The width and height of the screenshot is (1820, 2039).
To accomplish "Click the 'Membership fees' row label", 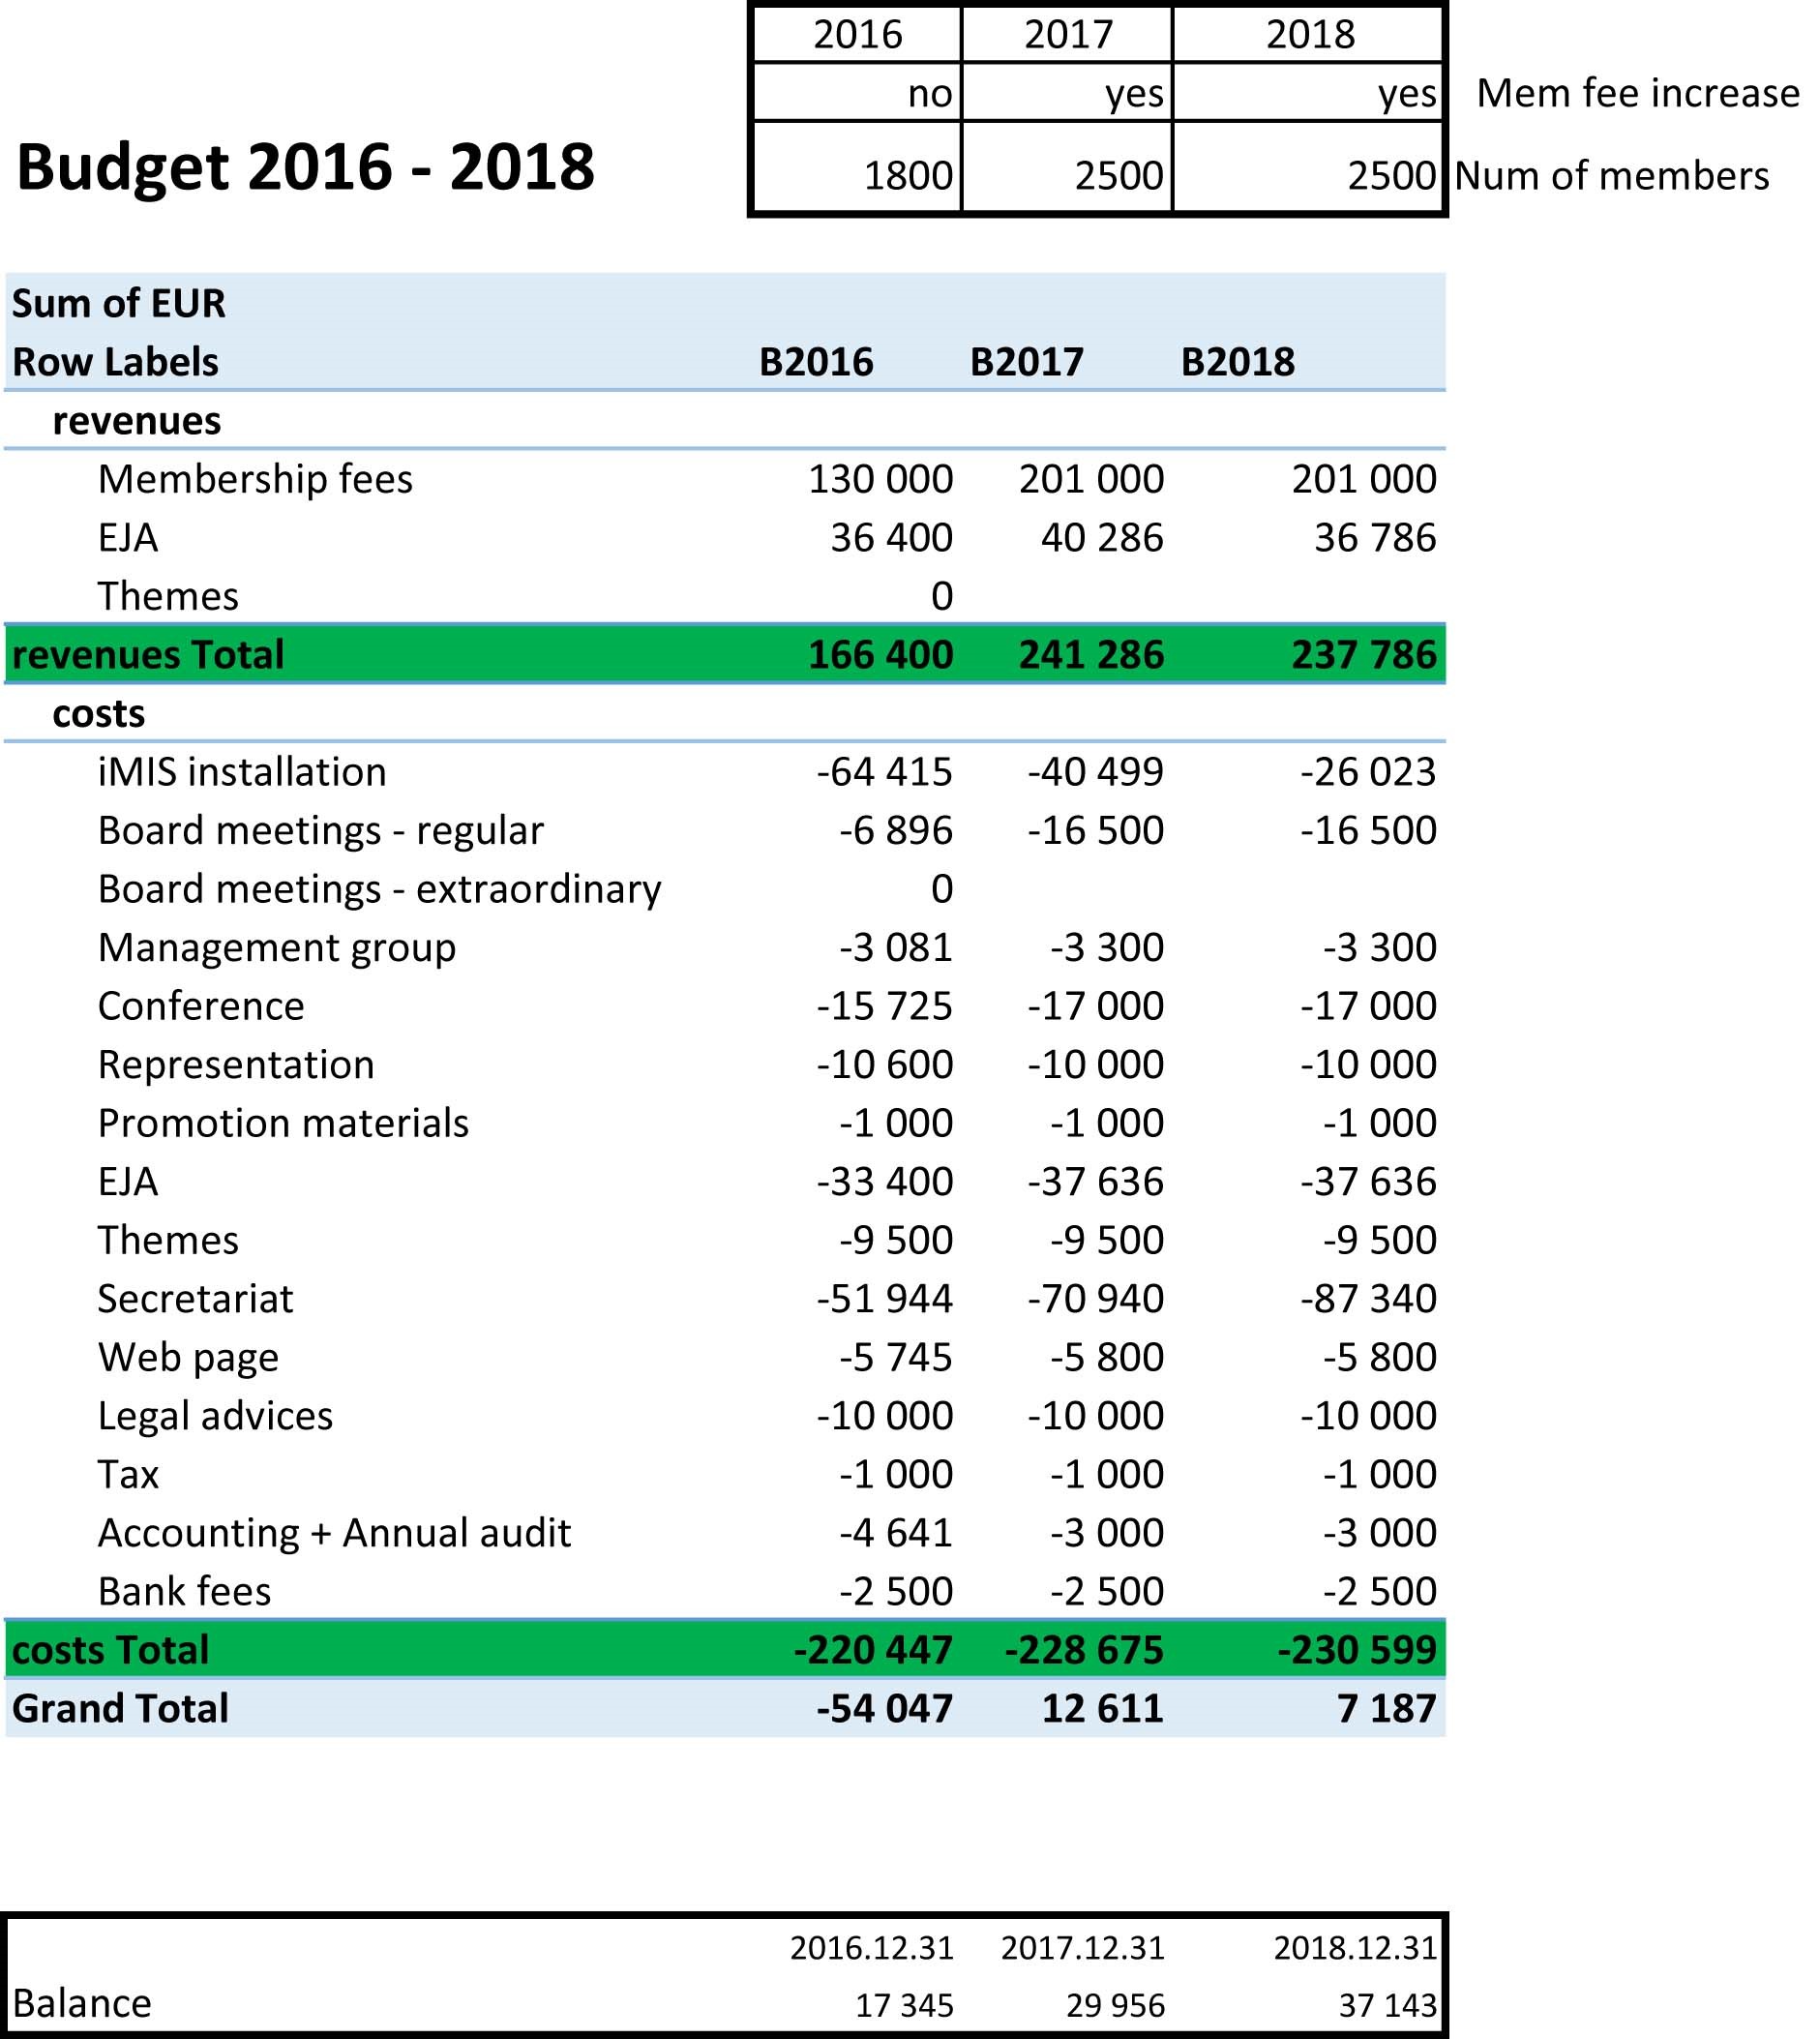I will pos(255,479).
